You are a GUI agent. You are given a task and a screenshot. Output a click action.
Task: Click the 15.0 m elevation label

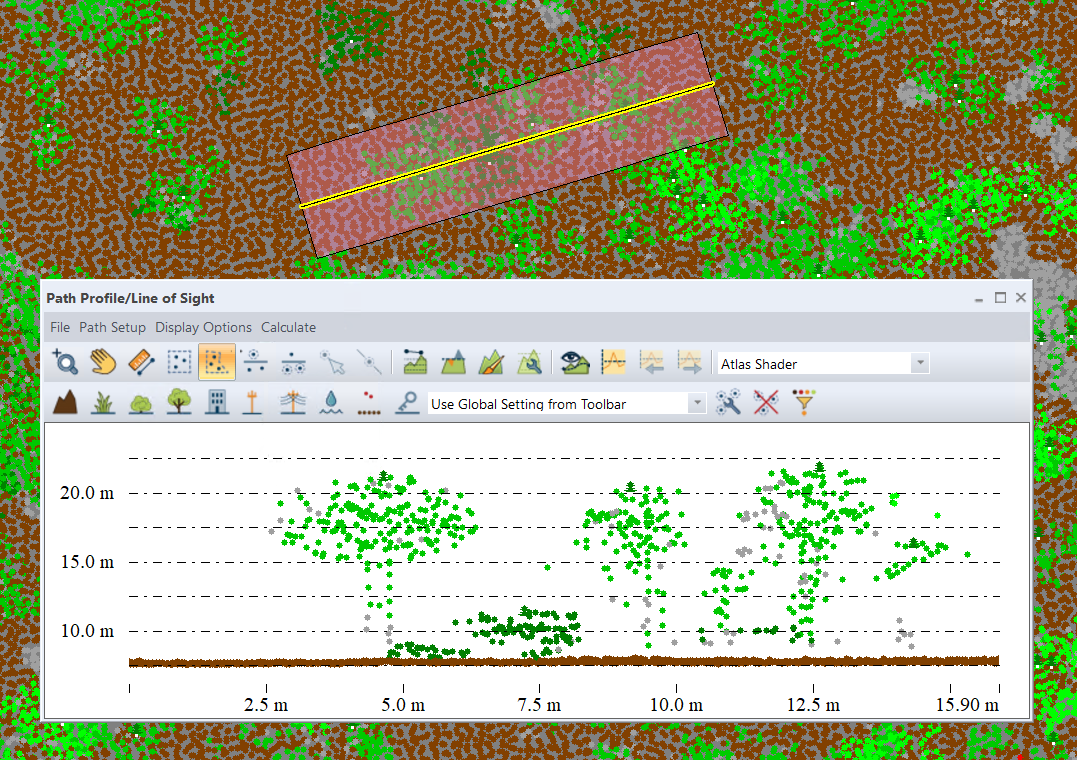87,562
